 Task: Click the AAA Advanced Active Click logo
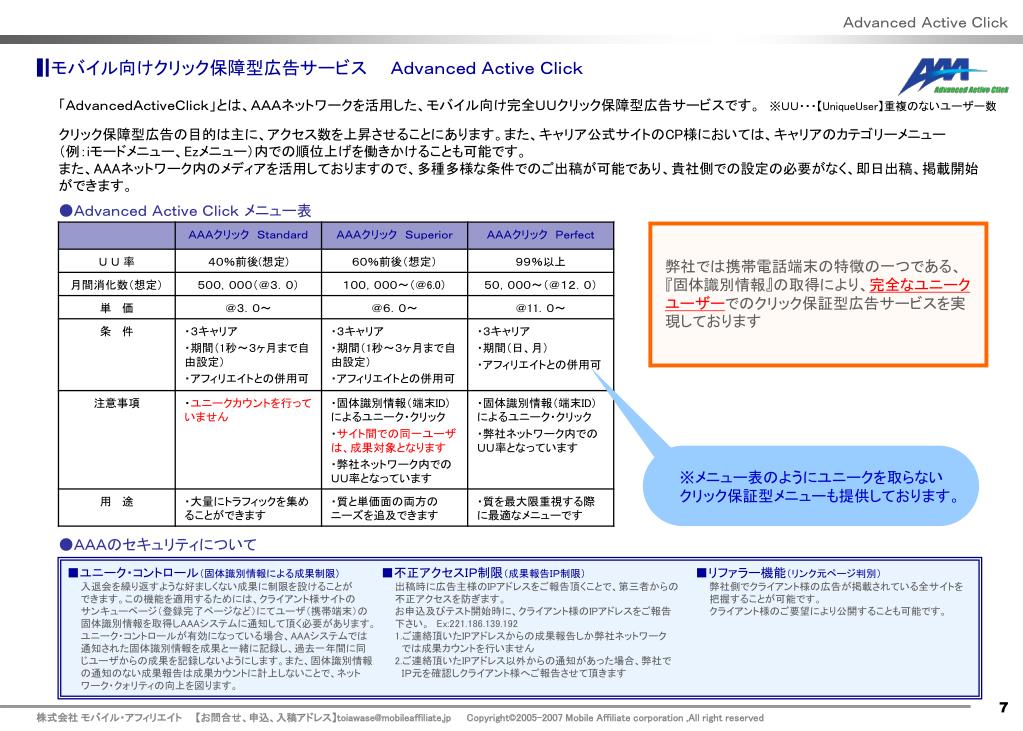click(953, 76)
